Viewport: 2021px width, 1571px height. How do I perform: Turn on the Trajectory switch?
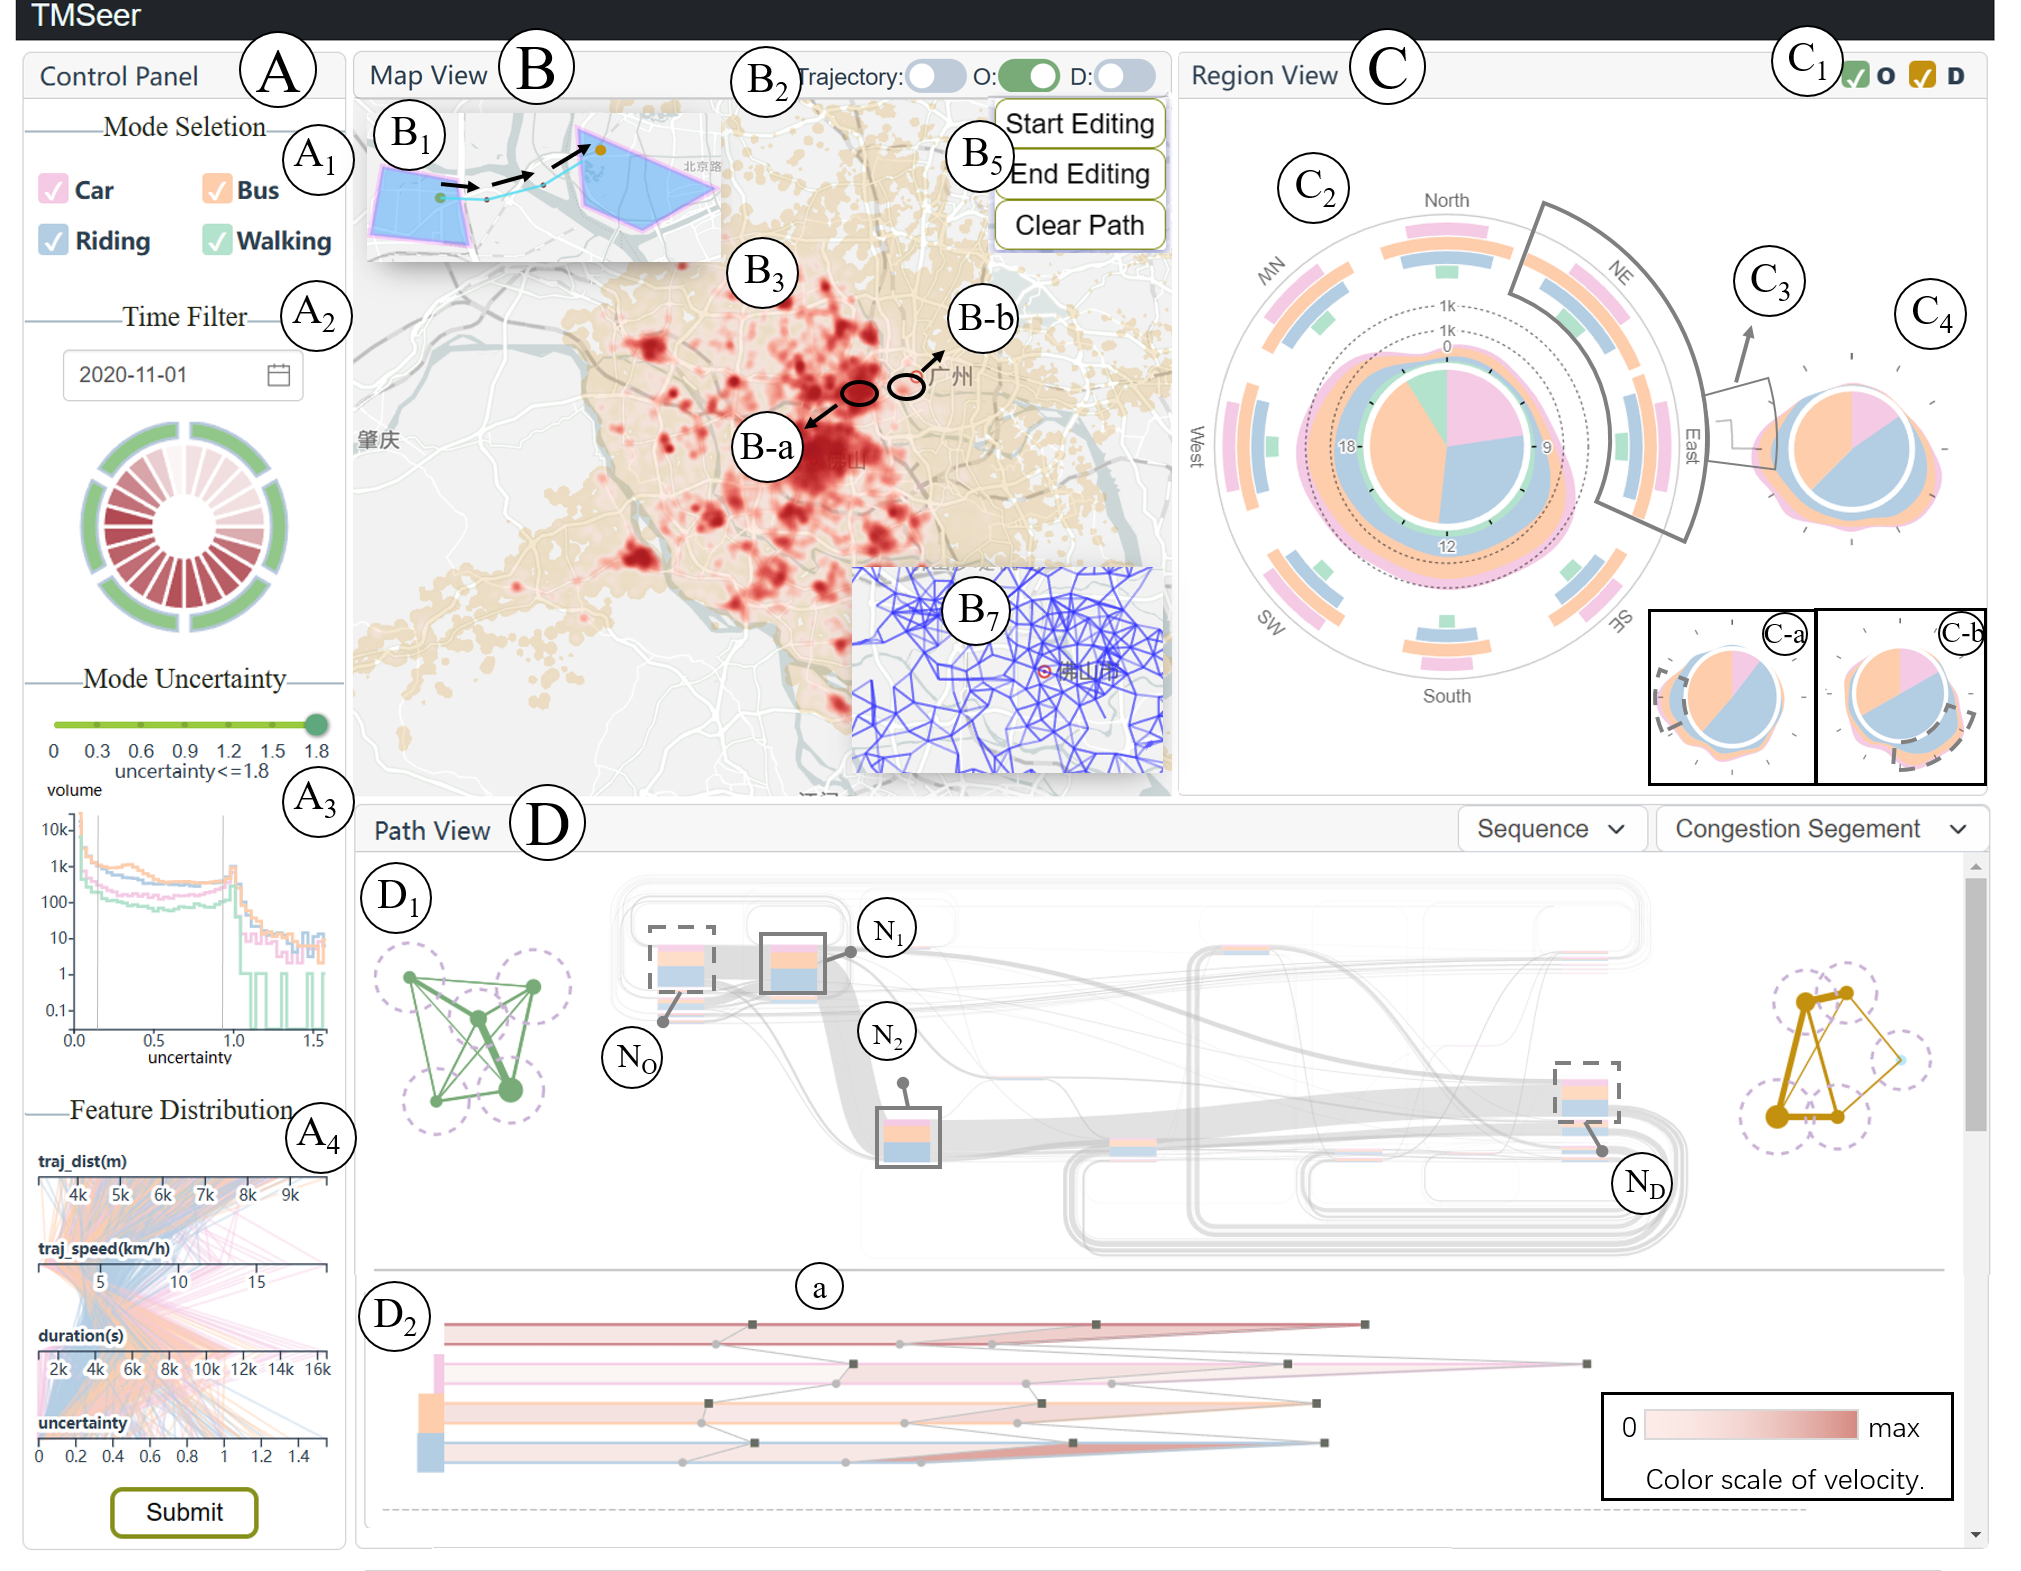[x=936, y=76]
